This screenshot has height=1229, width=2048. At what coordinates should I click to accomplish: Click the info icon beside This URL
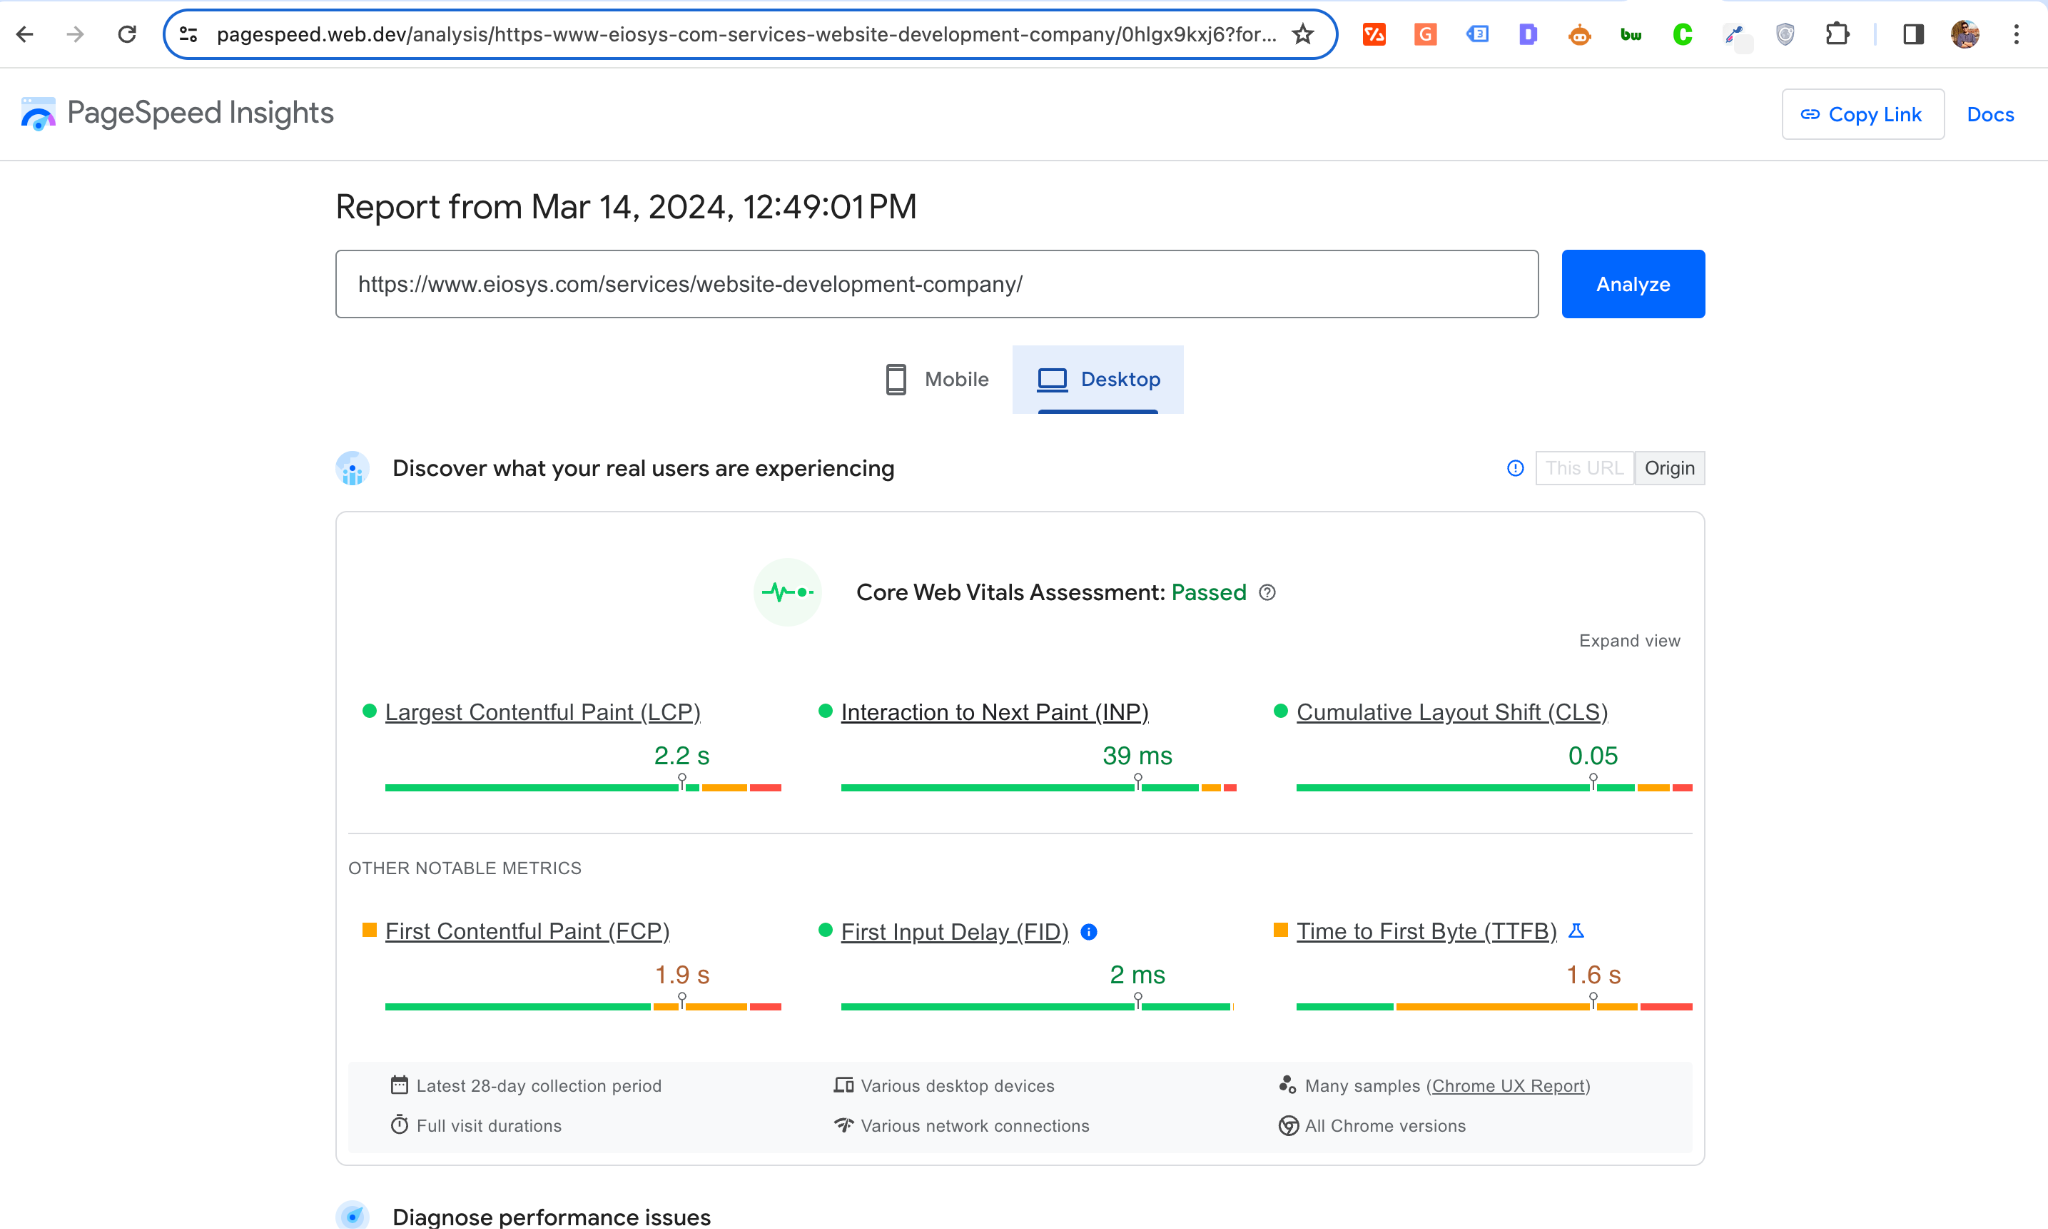pos(1515,468)
